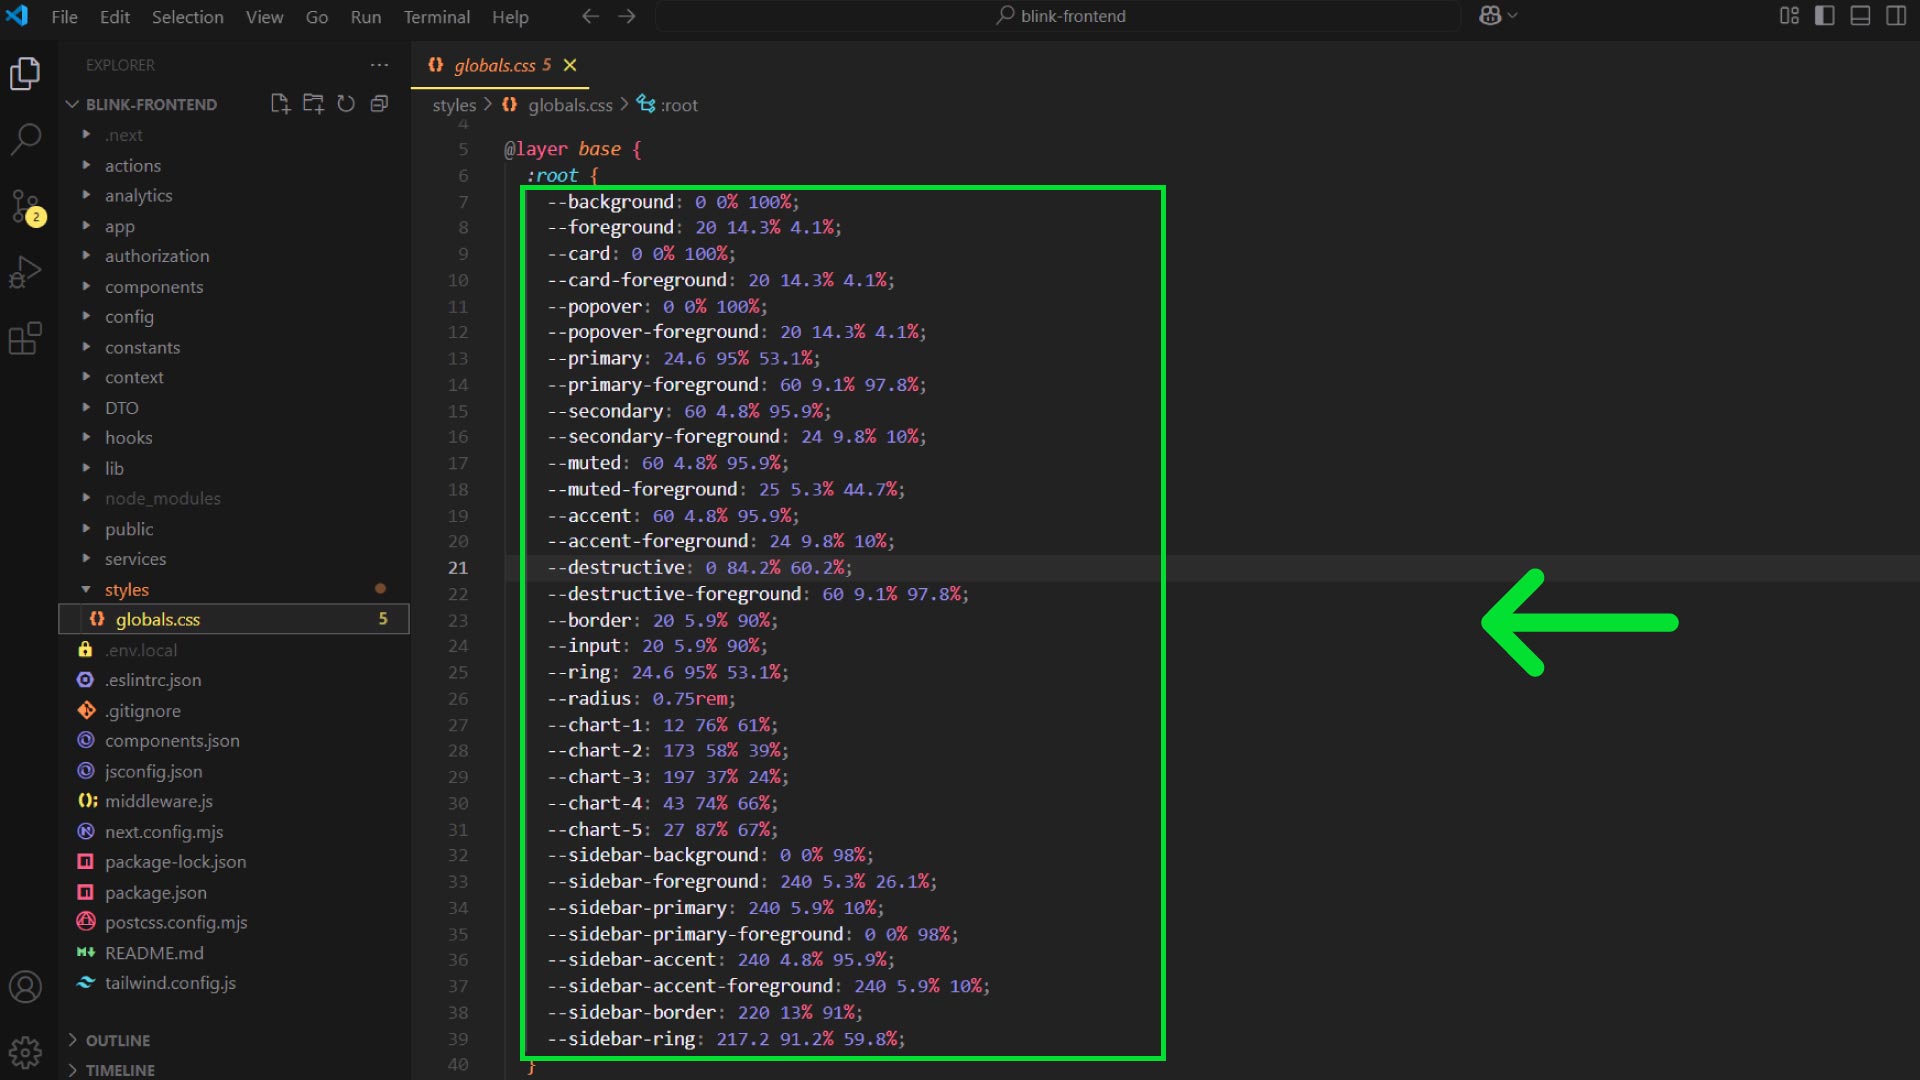Open tailwind.config.js file
The image size is (1920, 1080).
point(170,983)
